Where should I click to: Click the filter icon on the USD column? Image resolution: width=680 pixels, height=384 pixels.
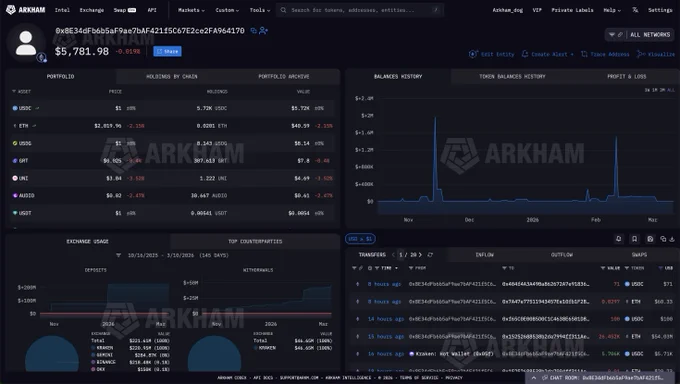[661, 268]
